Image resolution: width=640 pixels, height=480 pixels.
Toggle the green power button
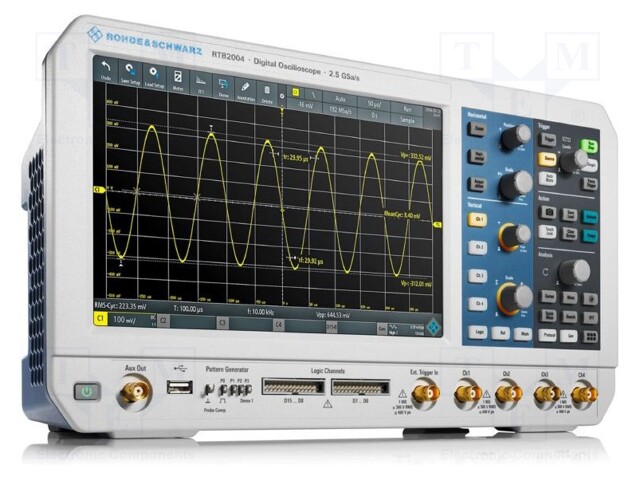87,391
